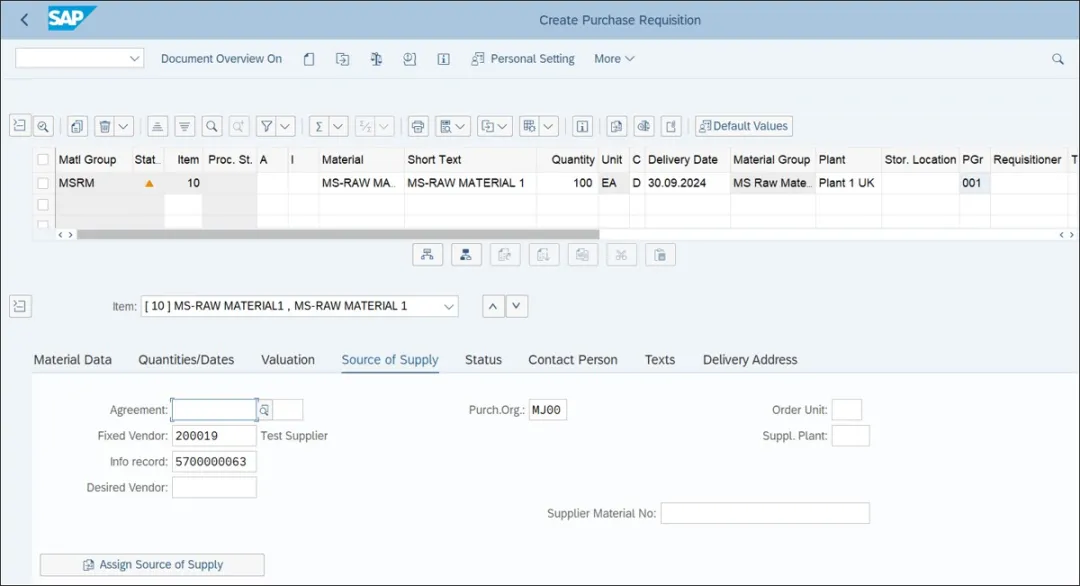Click Document Overview On
This screenshot has height=586, width=1080.
click(x=221, y=59)
